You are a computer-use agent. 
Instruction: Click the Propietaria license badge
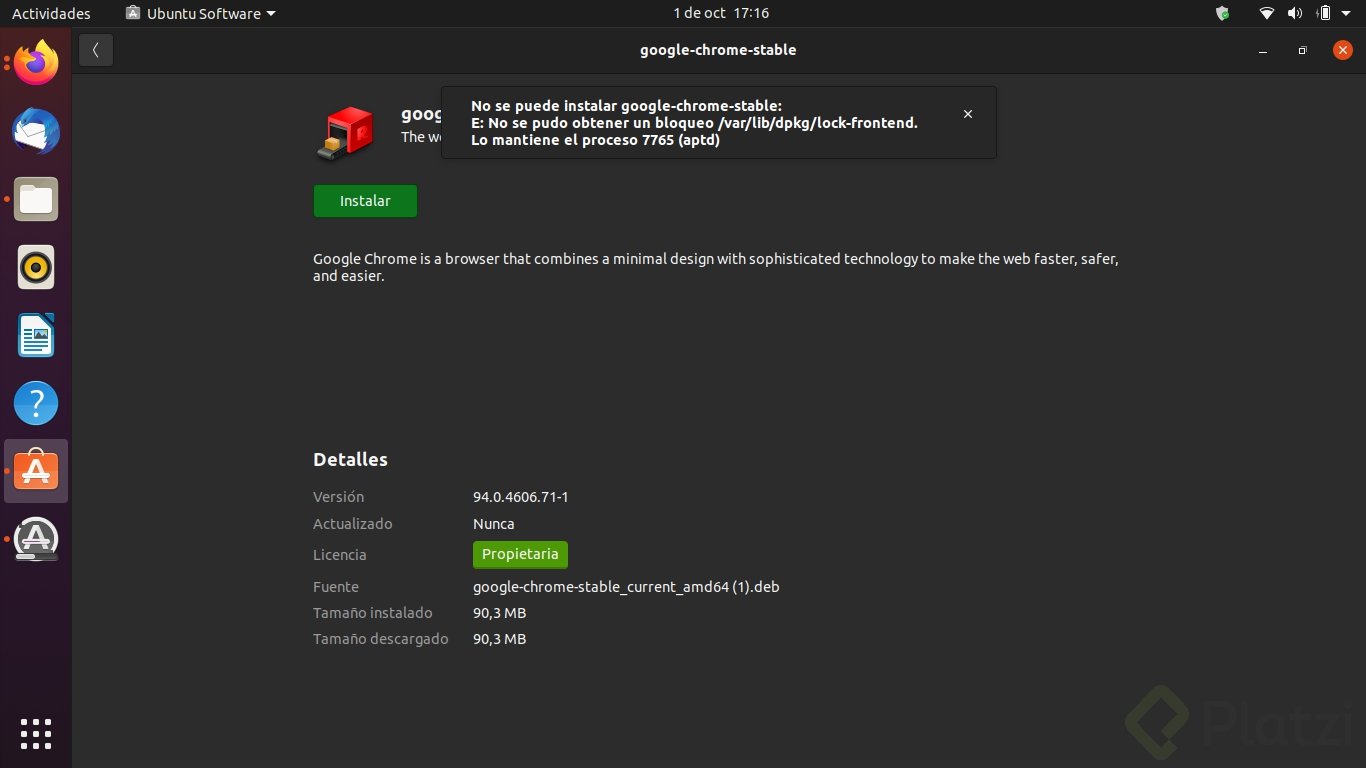520,554
